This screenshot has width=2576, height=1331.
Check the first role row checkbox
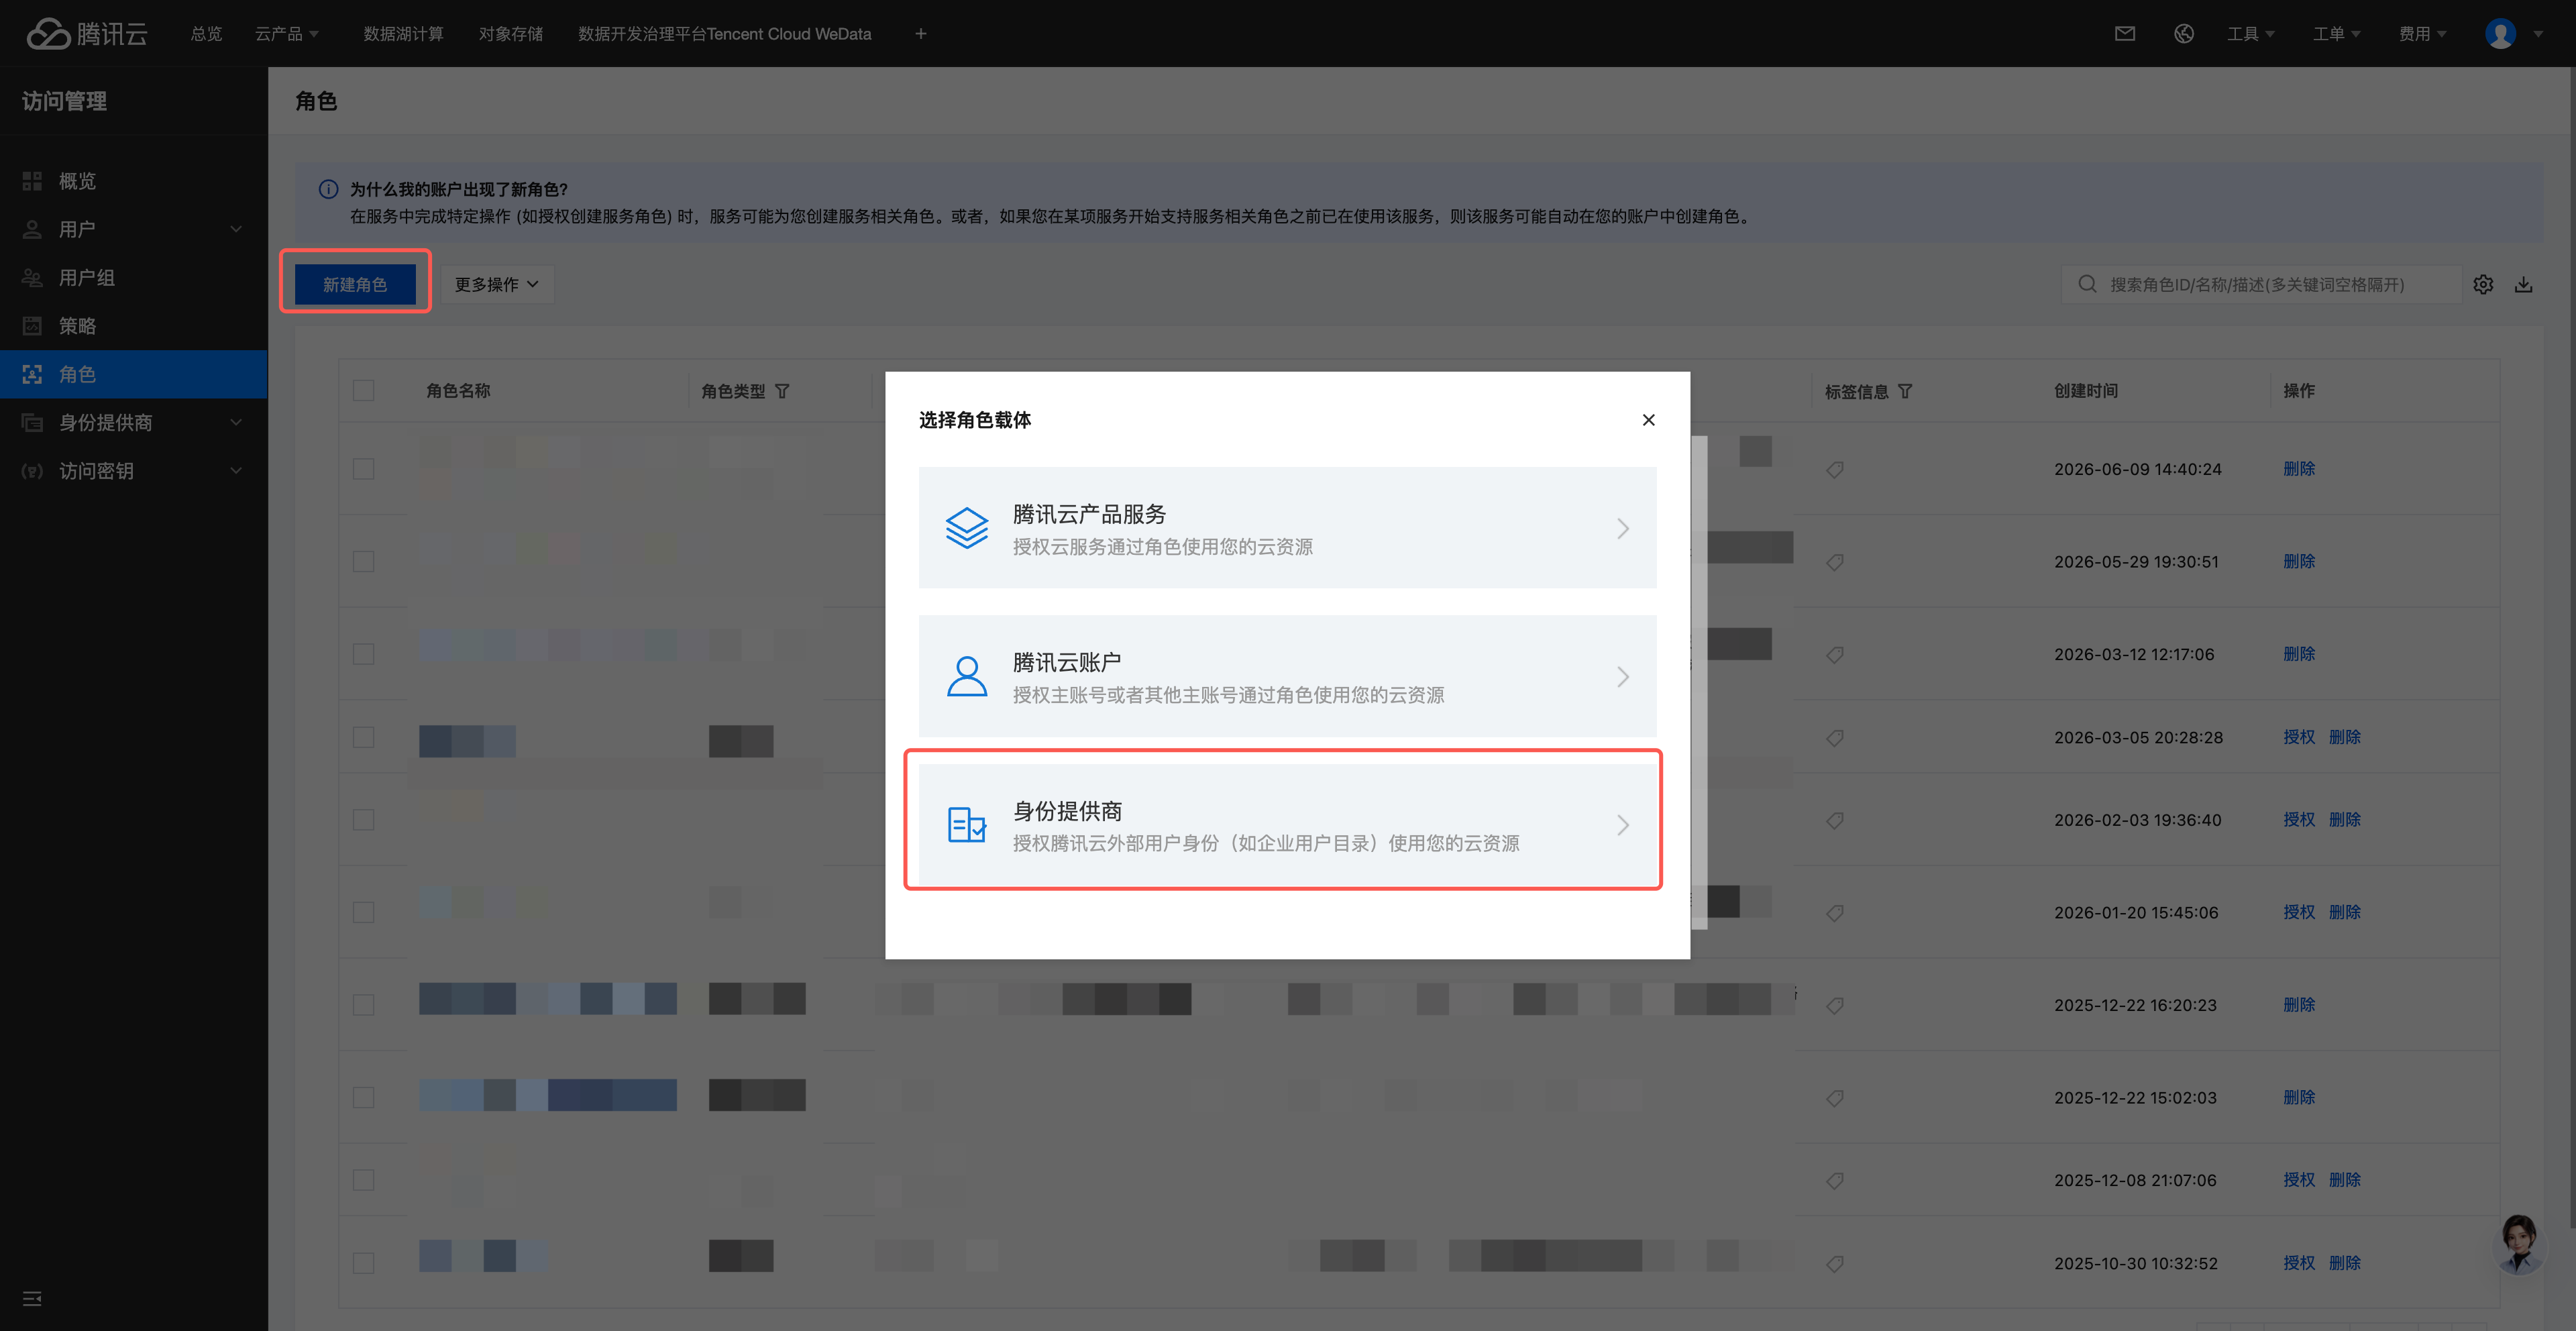[x=364, y=469]
